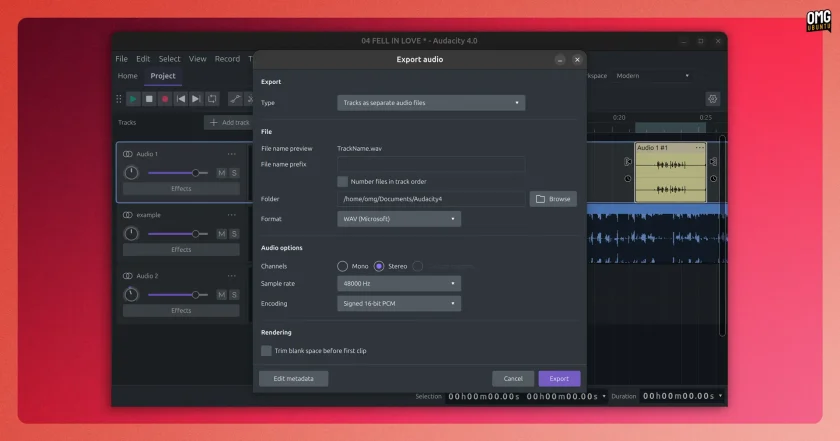The height and width of the screenshot is (441, 840).
Task: Open the export Type dropdown
Action: [431, 103]
